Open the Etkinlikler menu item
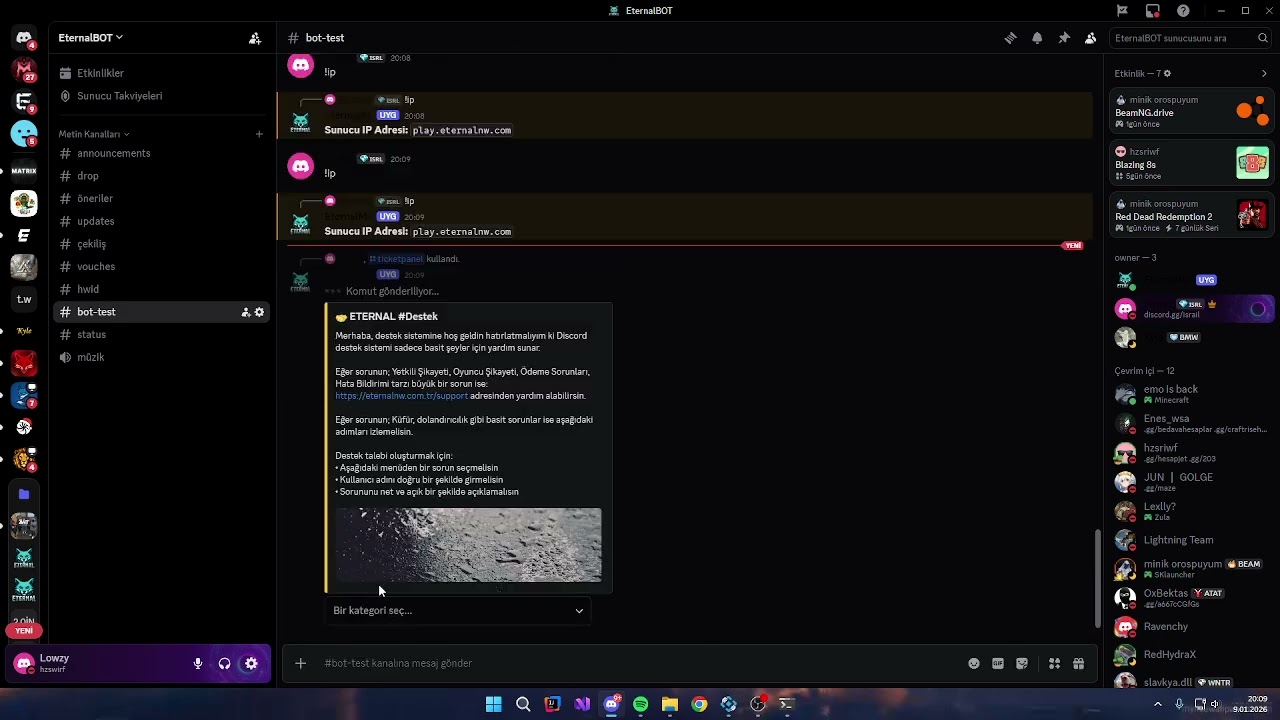Viewport: 1280px width, 720px height. (163, 73)
